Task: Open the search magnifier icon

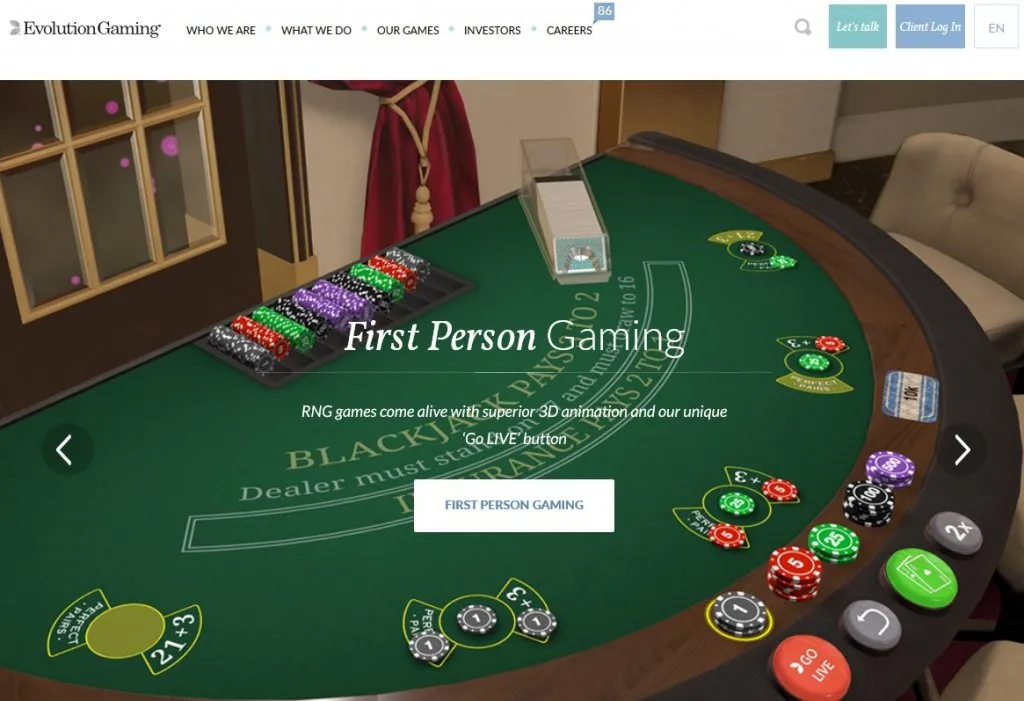Action: tap(803, 27)
